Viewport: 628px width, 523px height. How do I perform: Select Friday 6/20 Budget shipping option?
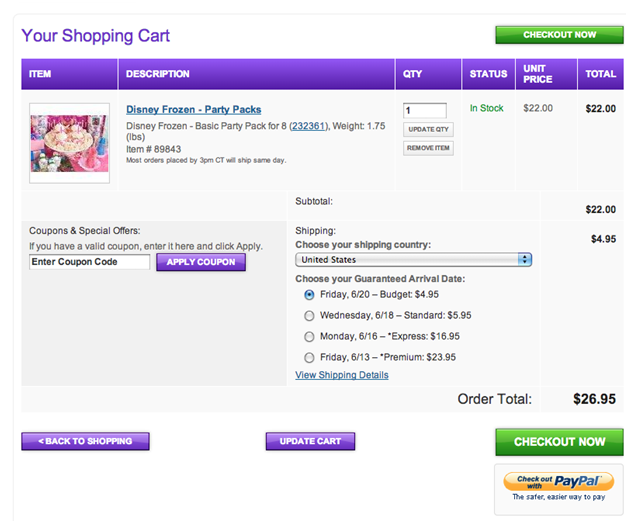point(309,295)
